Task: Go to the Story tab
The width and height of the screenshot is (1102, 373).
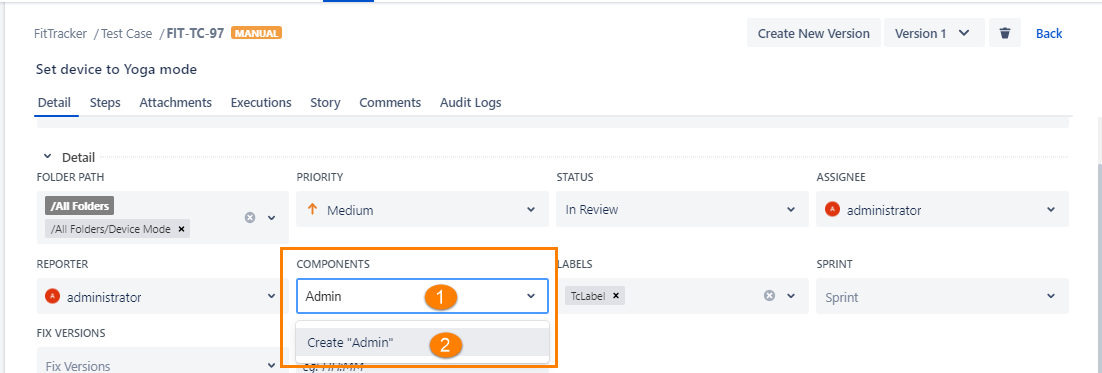Action: 325,103
